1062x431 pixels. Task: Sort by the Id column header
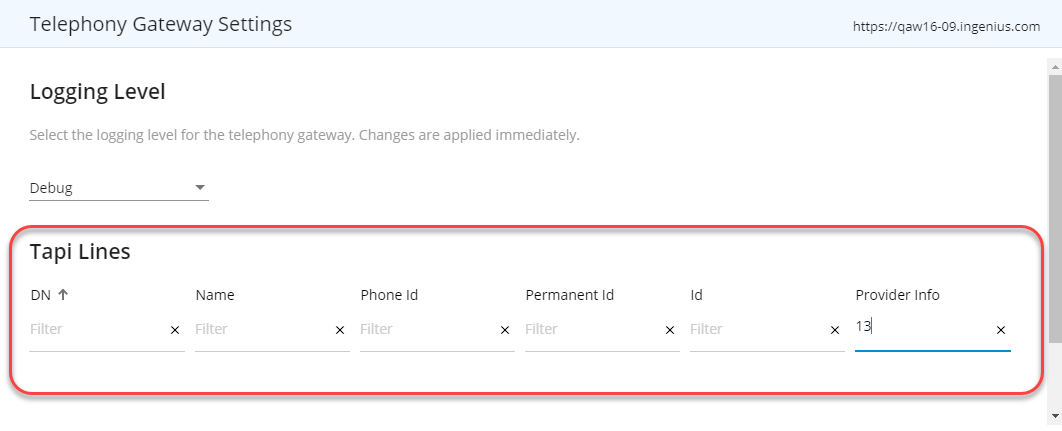click(x=697, y=295)
